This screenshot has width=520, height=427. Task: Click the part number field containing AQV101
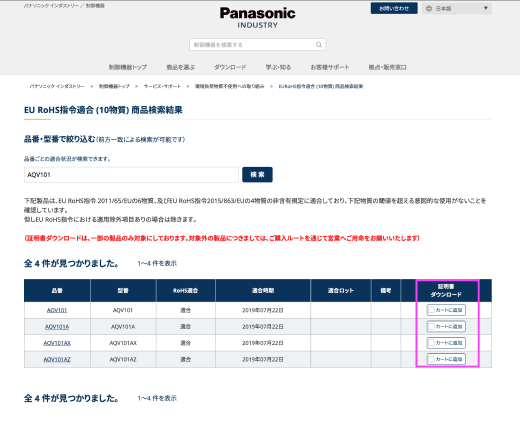pyautogui.click(x=131, y=175)
